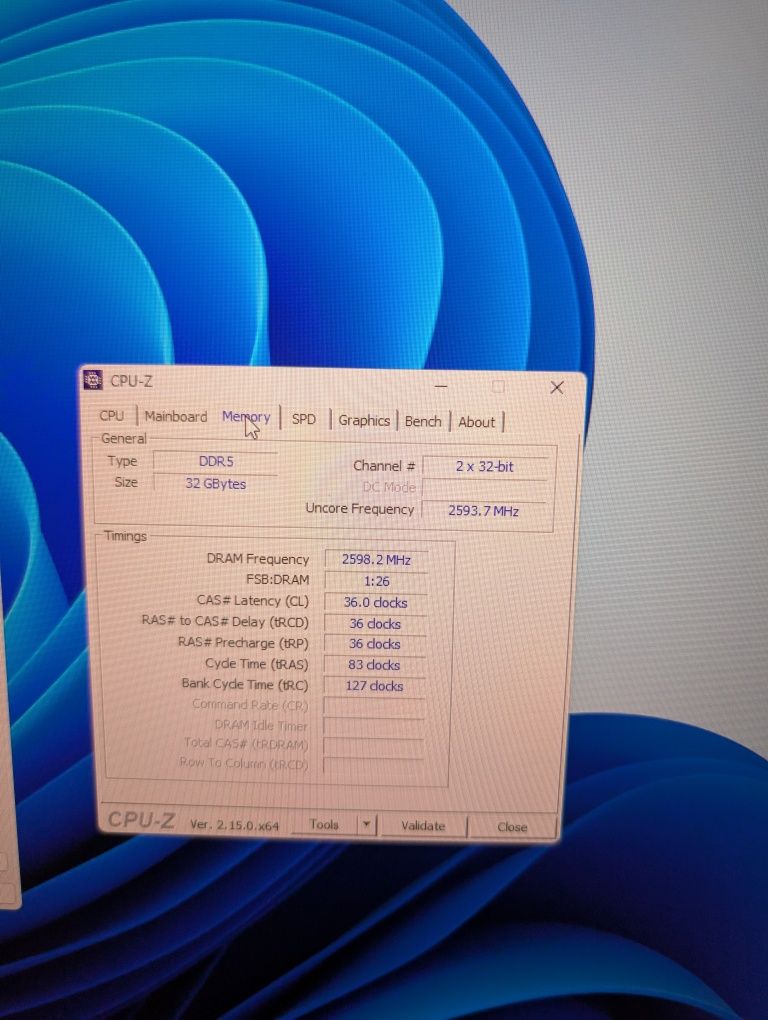This screenshot has height=1020, width=768.
Task: Click the CPU-Z title bar icon
Action: [x=93, y=379]
